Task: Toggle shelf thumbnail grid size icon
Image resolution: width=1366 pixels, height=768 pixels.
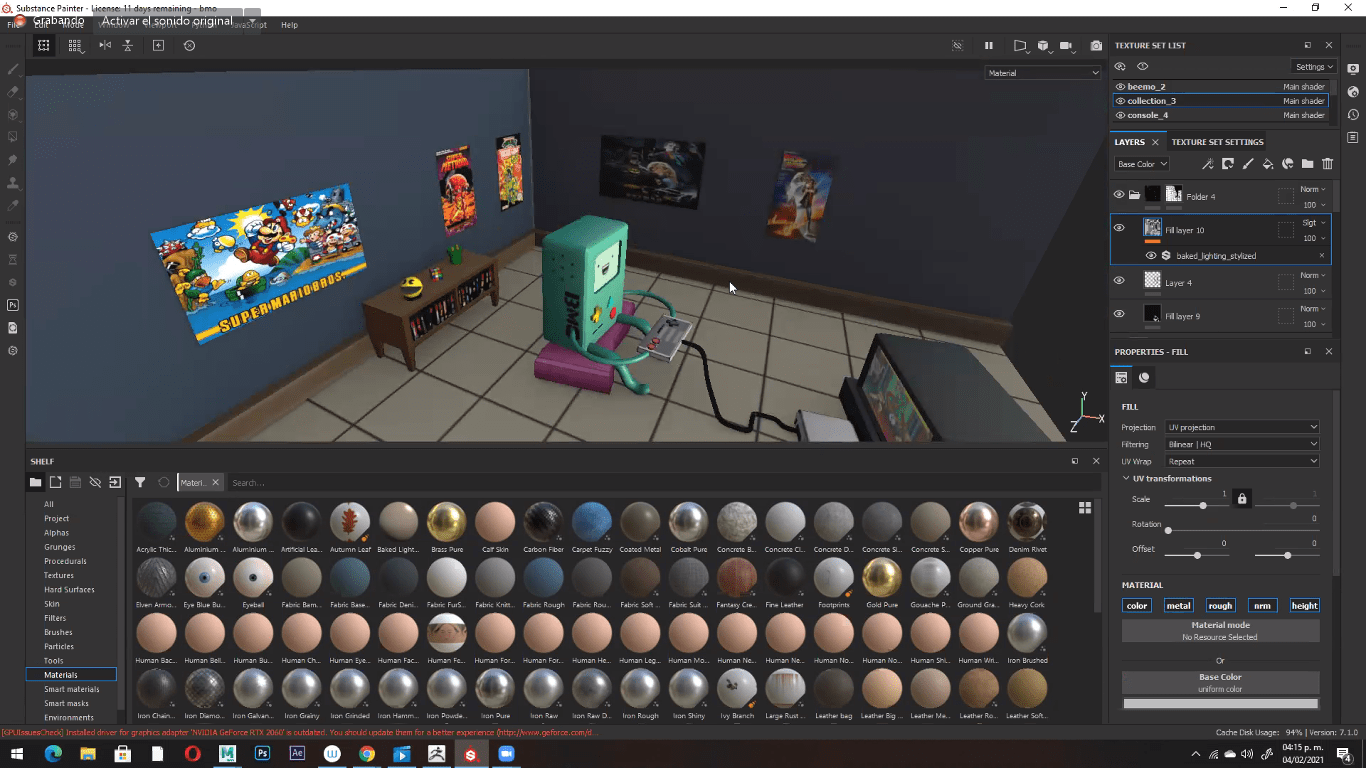Action: click(x=1085, y=508)
